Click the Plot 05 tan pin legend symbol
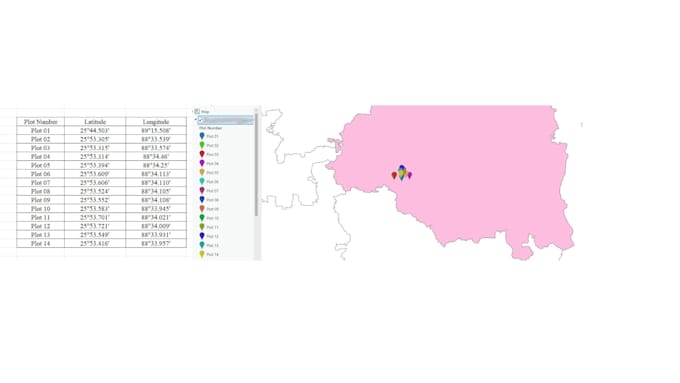Screen dimensions: 680x383 pyautogui.click(x=202, y=173)
